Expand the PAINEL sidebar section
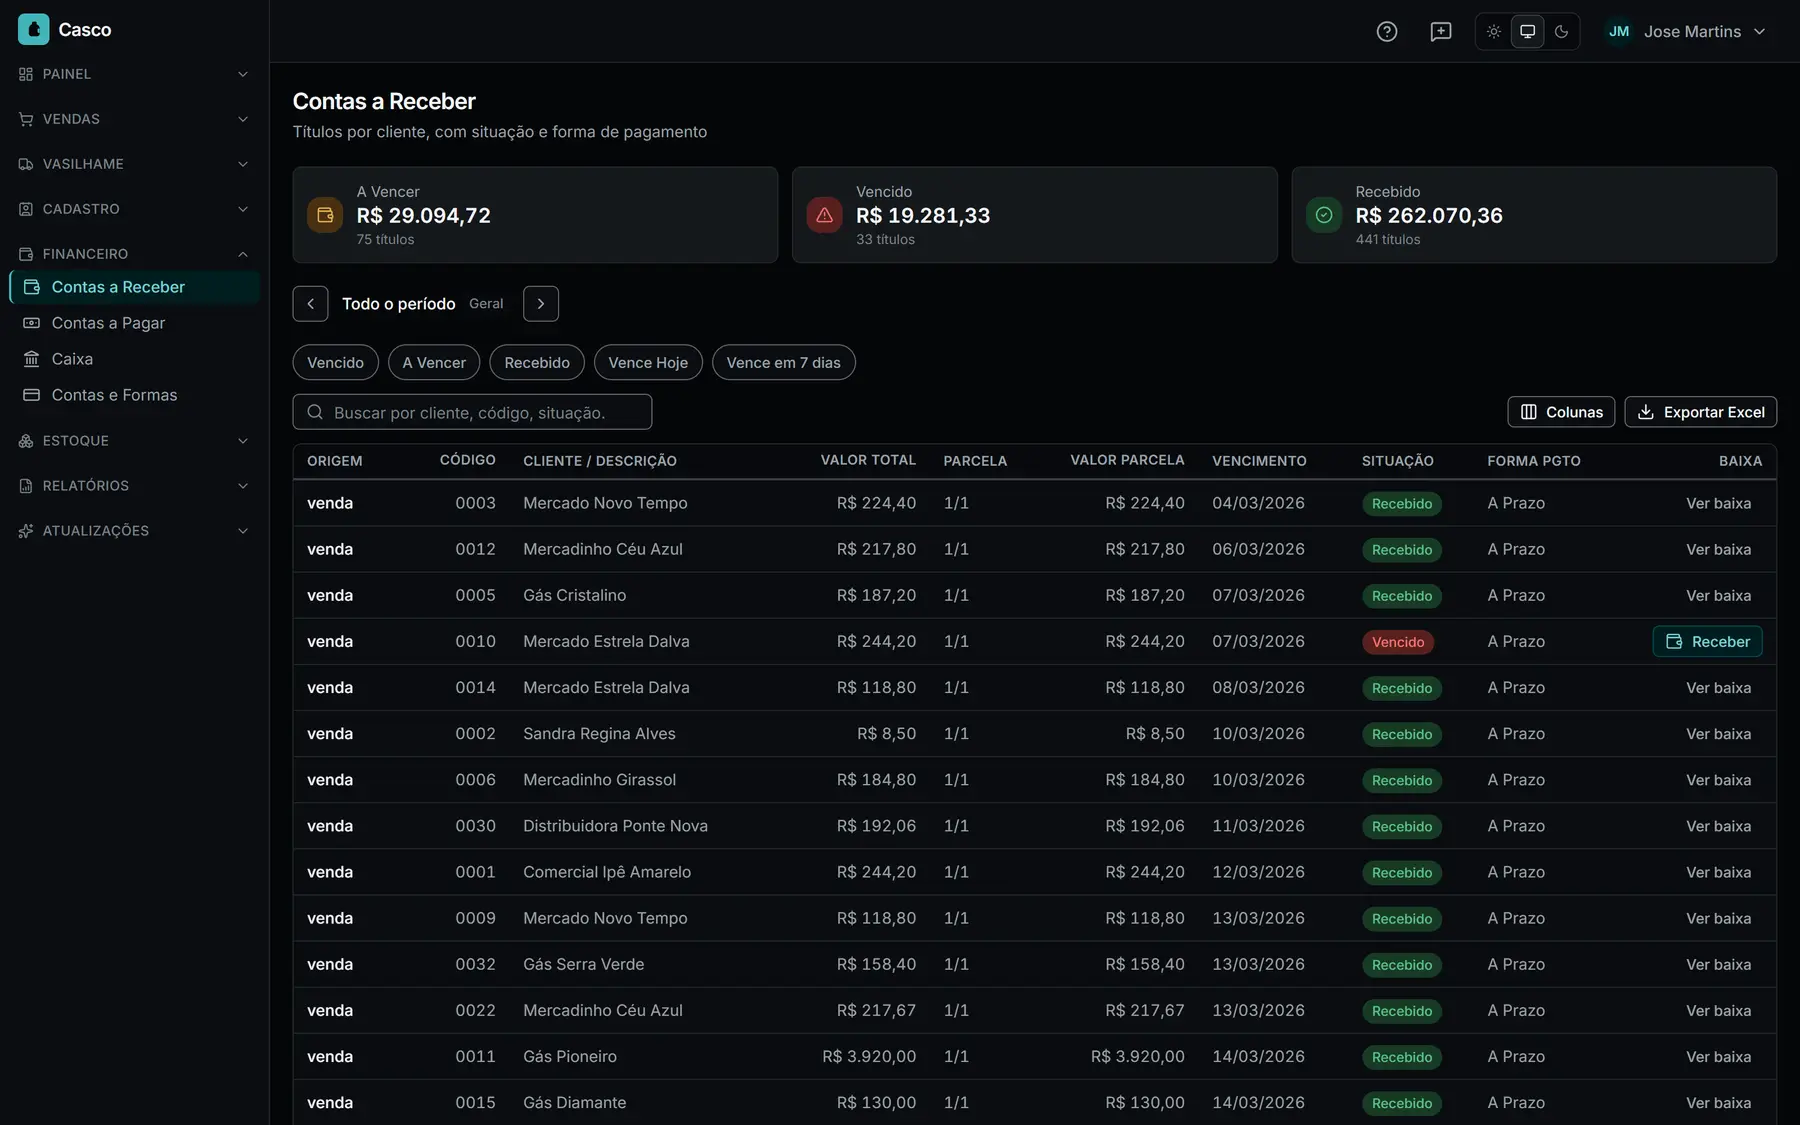Image resolution: width=1800 pixels, height=1125 pixels. [134, 74]
